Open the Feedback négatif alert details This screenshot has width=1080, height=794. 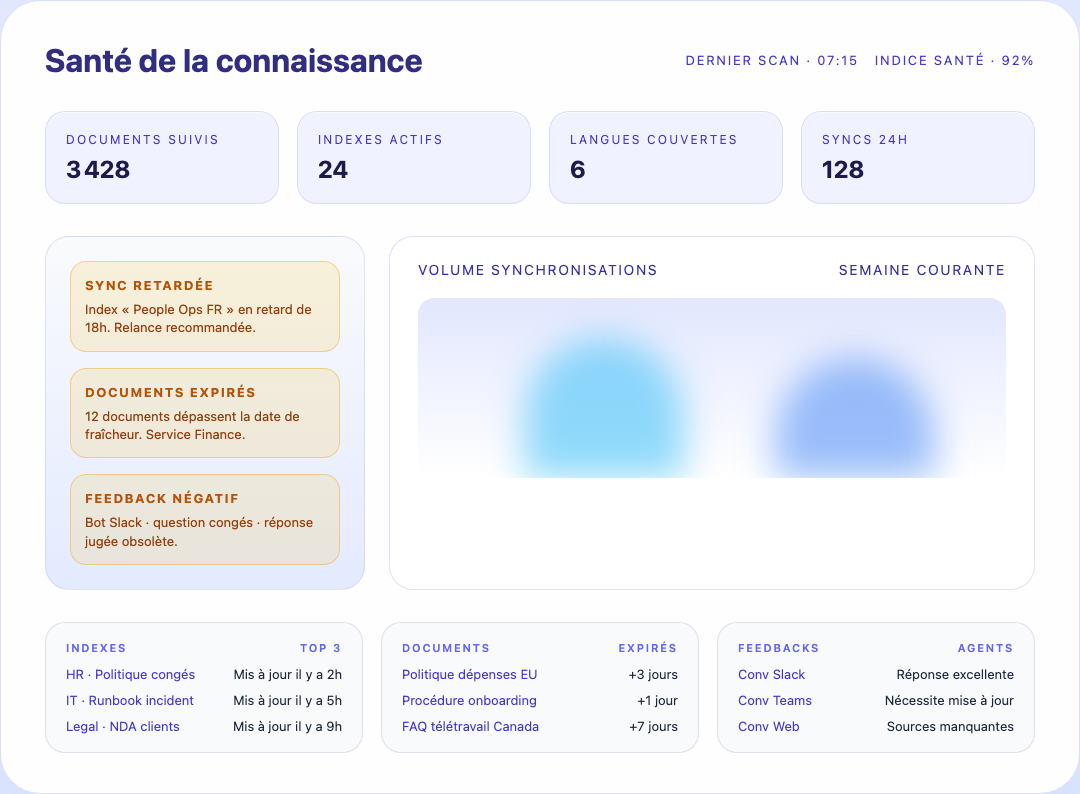click(x=204, y=519)
